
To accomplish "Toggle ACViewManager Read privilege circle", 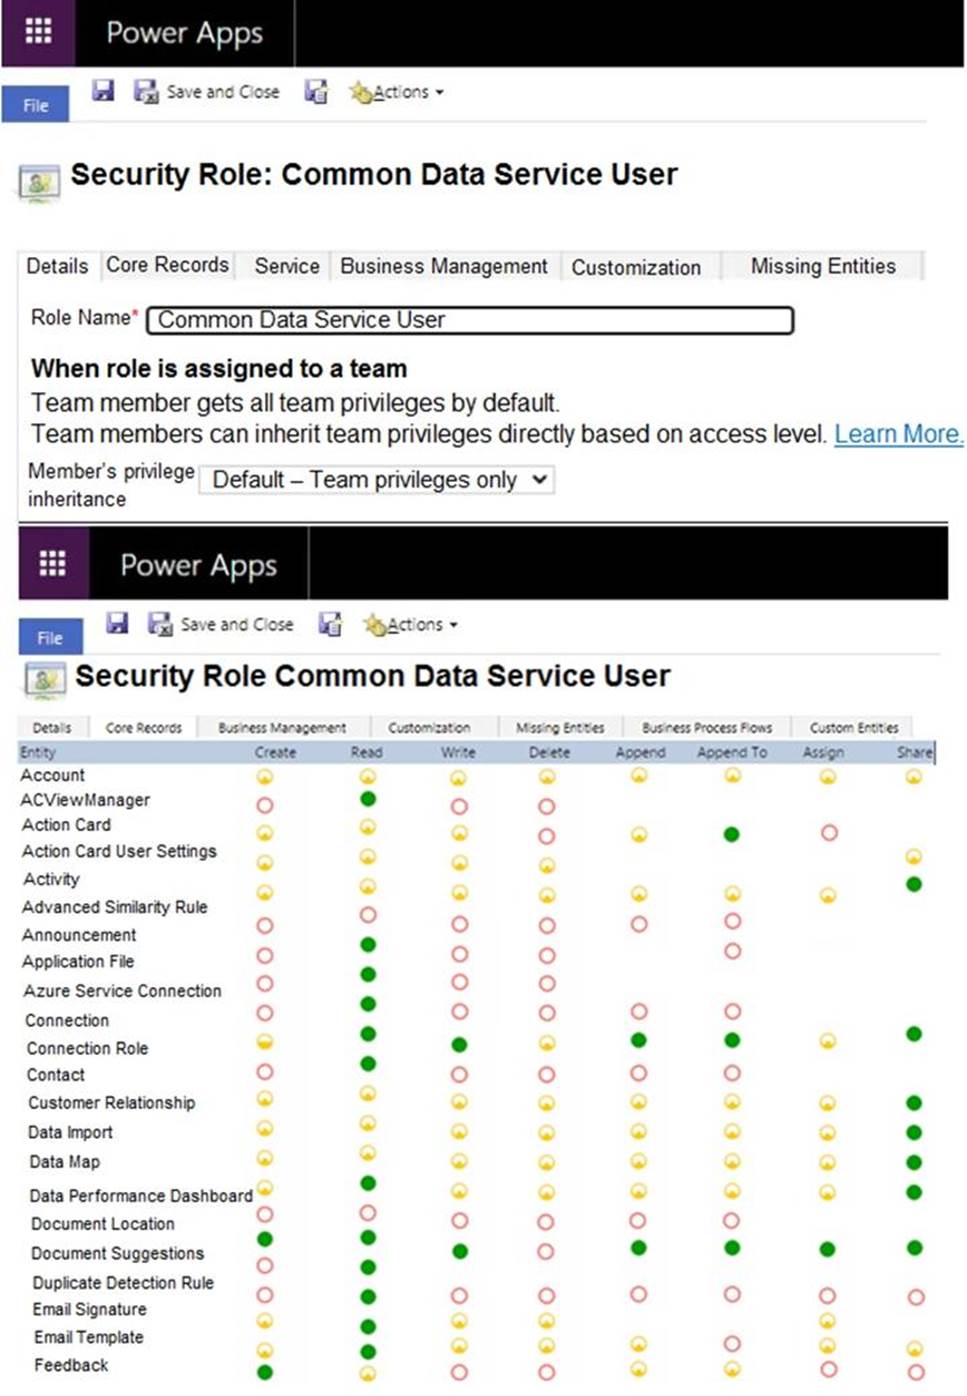I will tap(368, 799).
